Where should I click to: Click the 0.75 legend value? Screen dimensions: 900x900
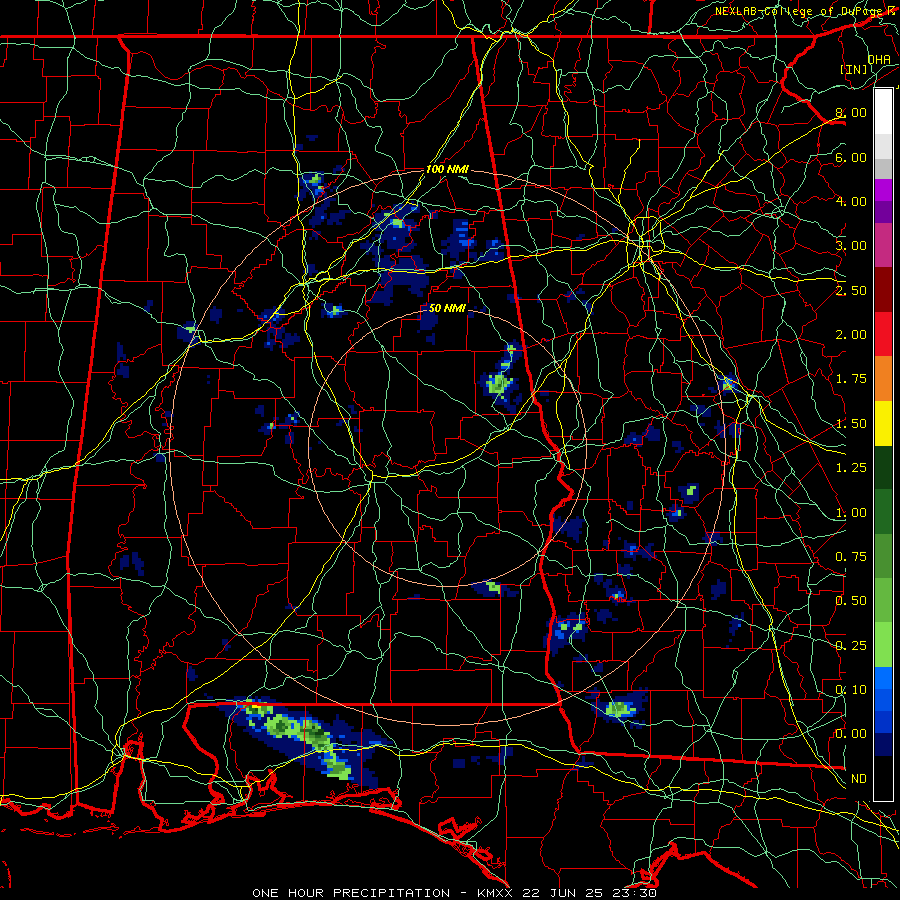pos(851,557)
